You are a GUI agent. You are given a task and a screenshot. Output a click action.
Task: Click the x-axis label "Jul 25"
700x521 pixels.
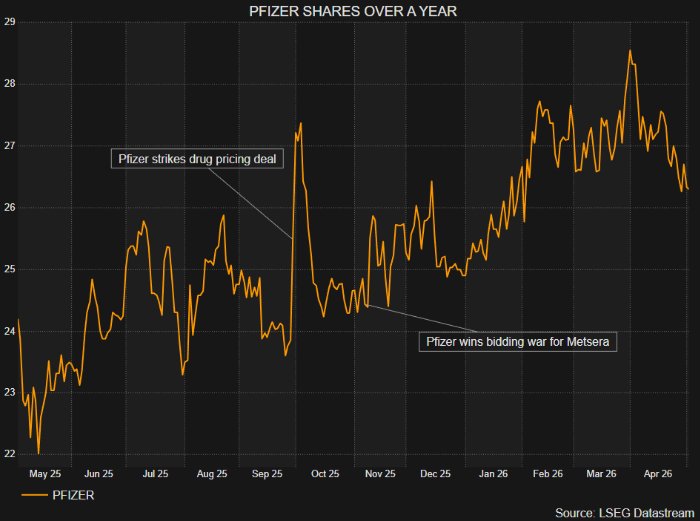(155, 474)
